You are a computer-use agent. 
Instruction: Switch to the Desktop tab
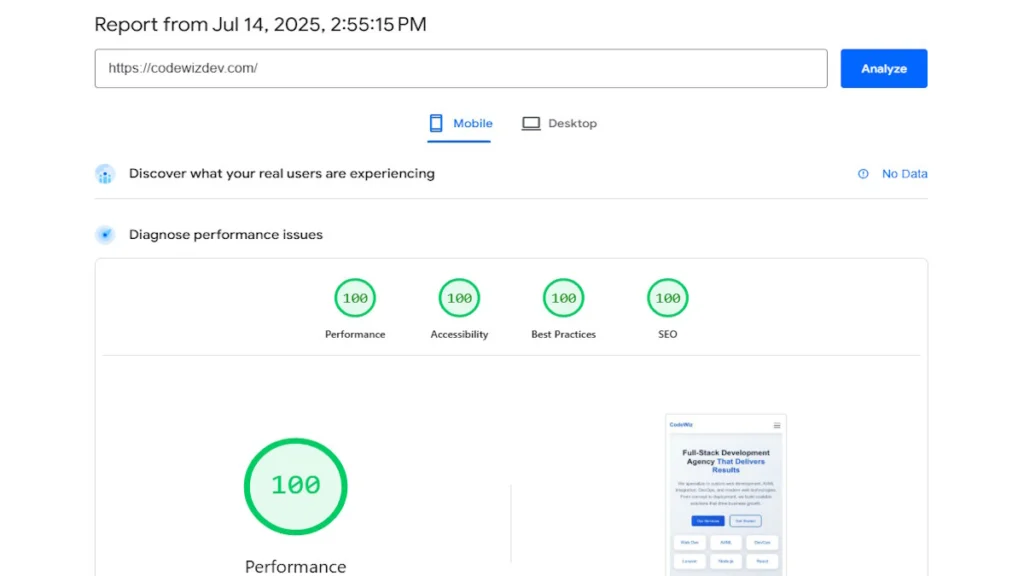point(559,123)
